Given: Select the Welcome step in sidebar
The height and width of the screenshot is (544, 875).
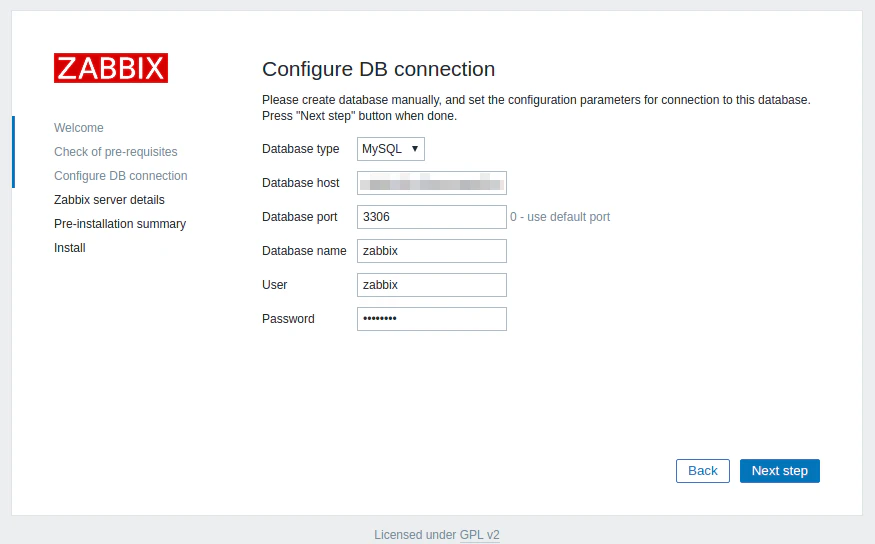Looking at the screenshot, I should (79, 128).
